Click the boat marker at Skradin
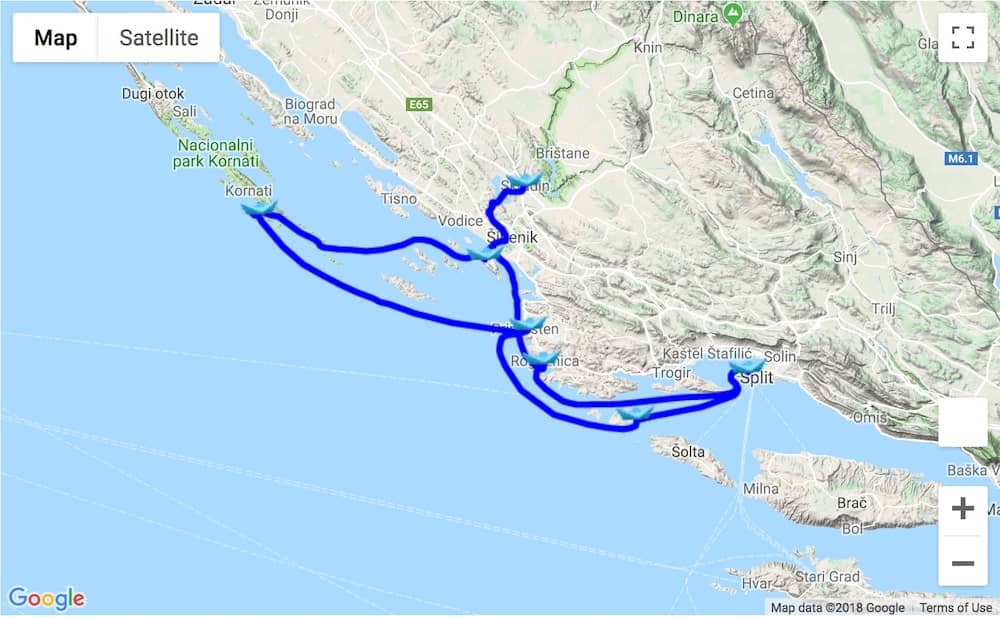 524,181
